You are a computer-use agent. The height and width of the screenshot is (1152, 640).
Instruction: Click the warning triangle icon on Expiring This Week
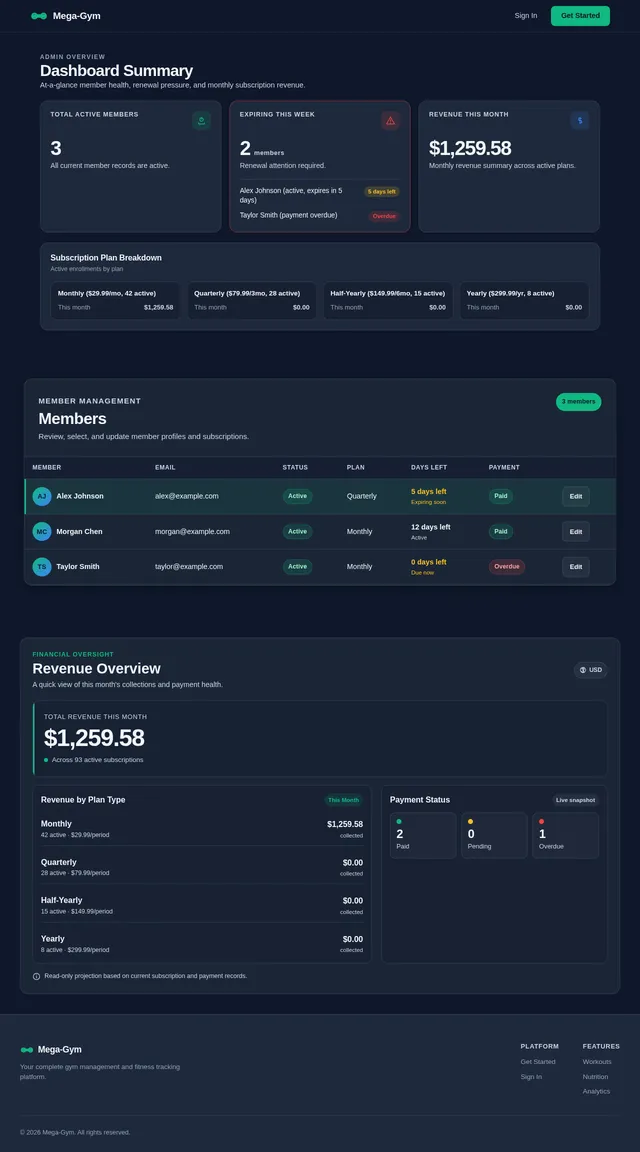390,120
